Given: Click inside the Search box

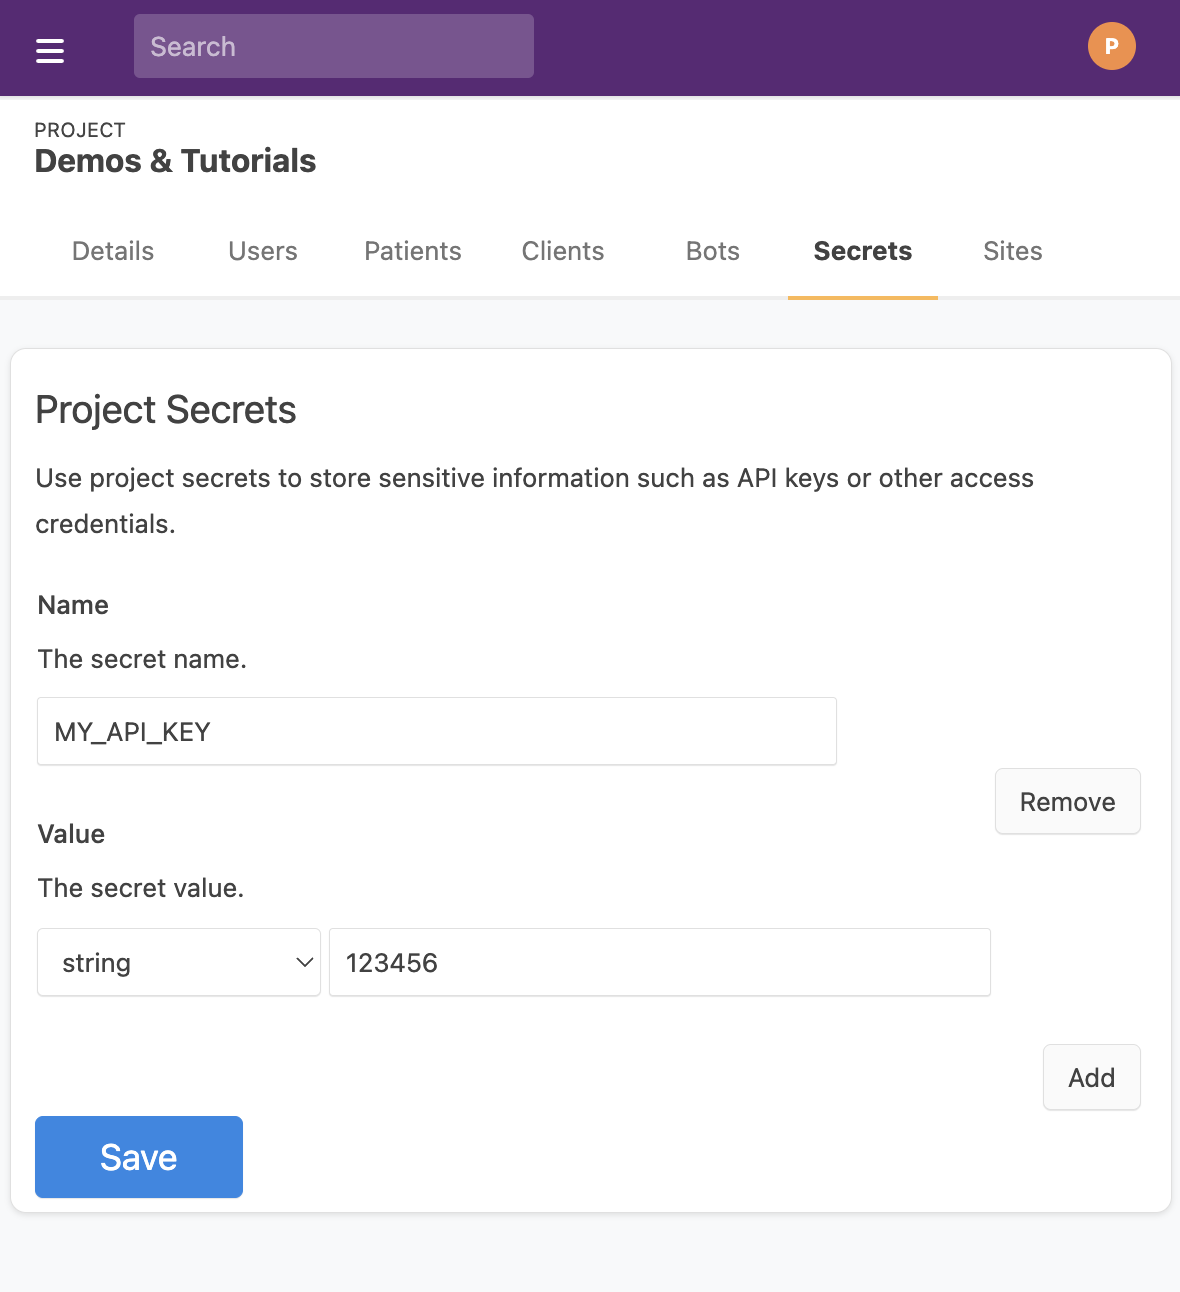Looking at the screenshot, I should point(334,46).
